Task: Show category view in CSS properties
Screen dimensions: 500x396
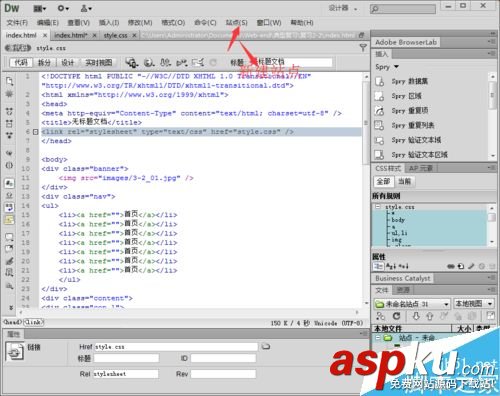Action: 378,266
